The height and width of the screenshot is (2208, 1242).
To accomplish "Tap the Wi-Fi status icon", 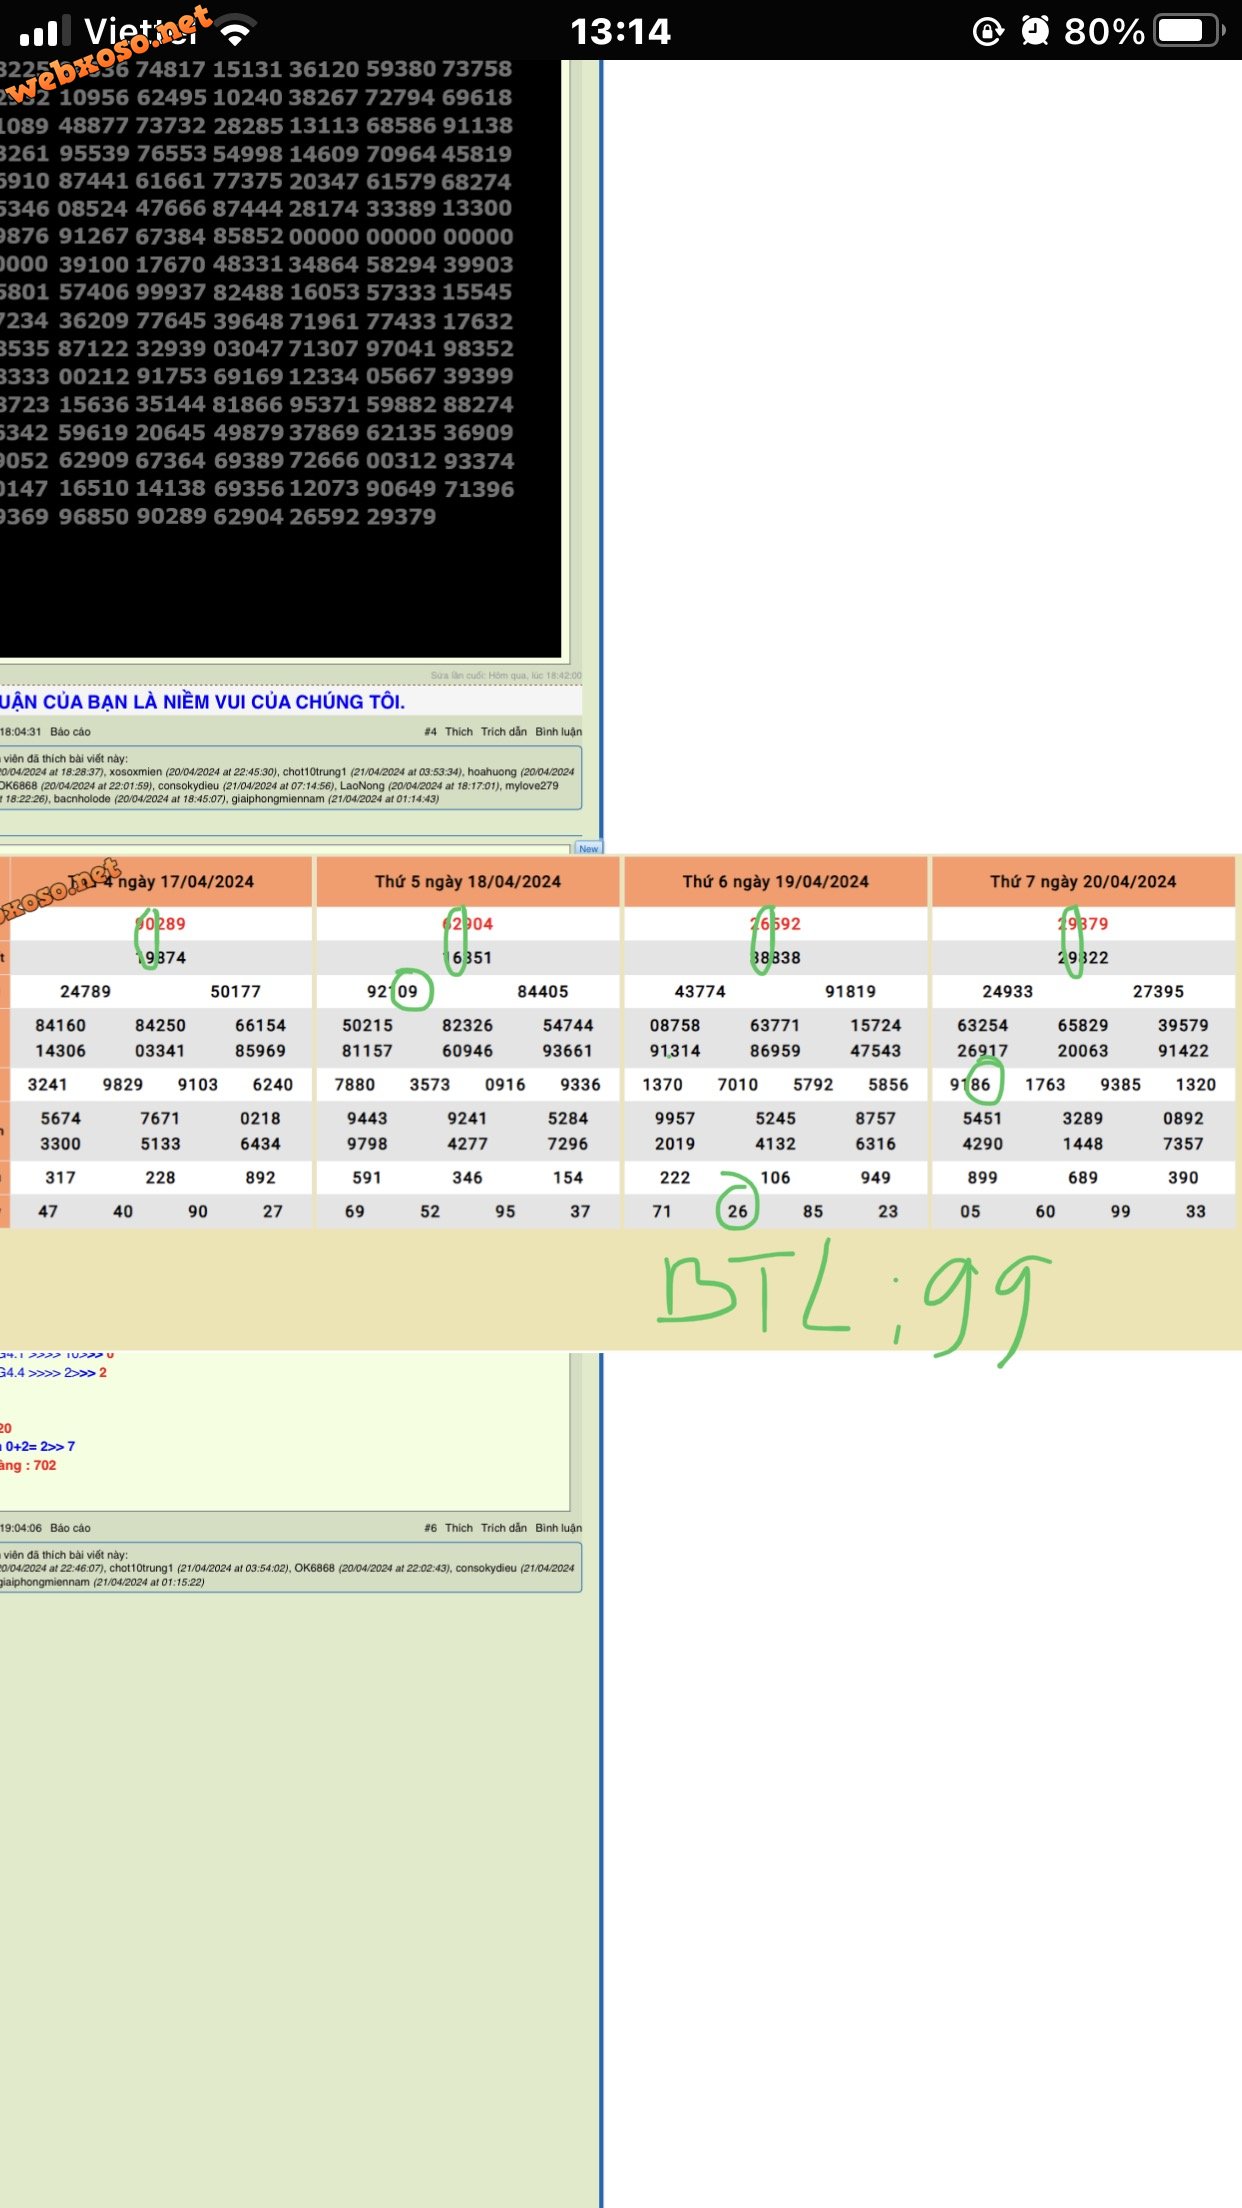I will (235, 32).
